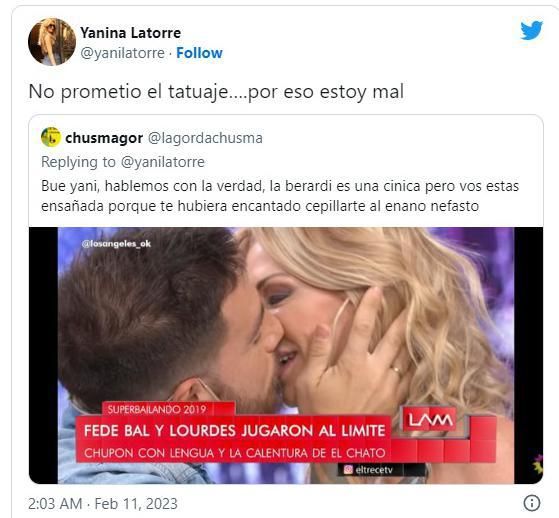Click the SUPERBAILANDO 2019 label
The image size is (559, 518).
(x=157, y=409)
